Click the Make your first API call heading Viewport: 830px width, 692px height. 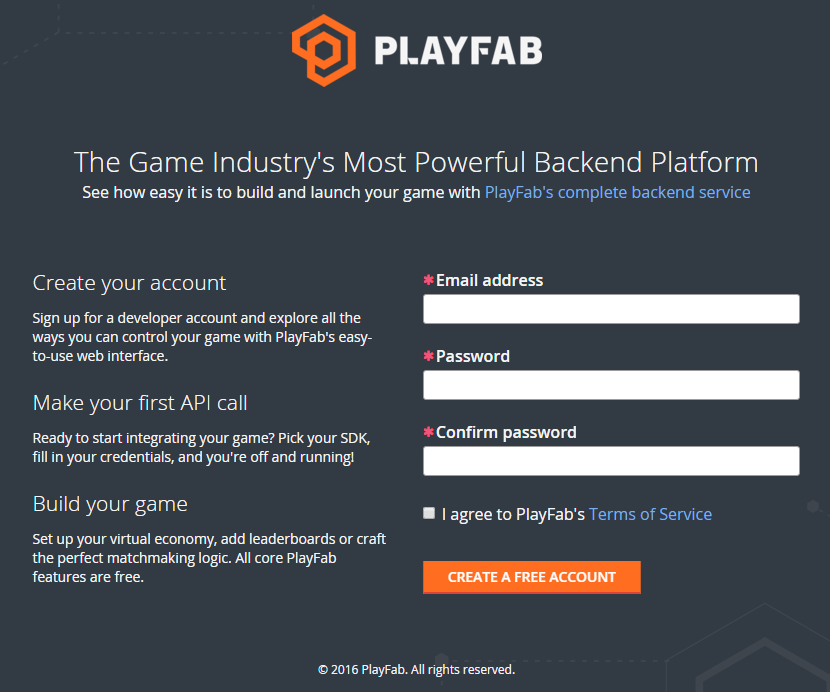click(x=140, y=403)
